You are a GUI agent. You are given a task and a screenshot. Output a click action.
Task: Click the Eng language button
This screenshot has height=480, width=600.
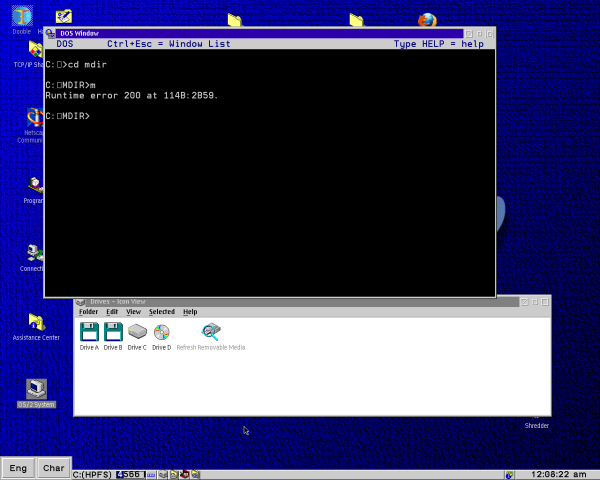click(18, 468)
